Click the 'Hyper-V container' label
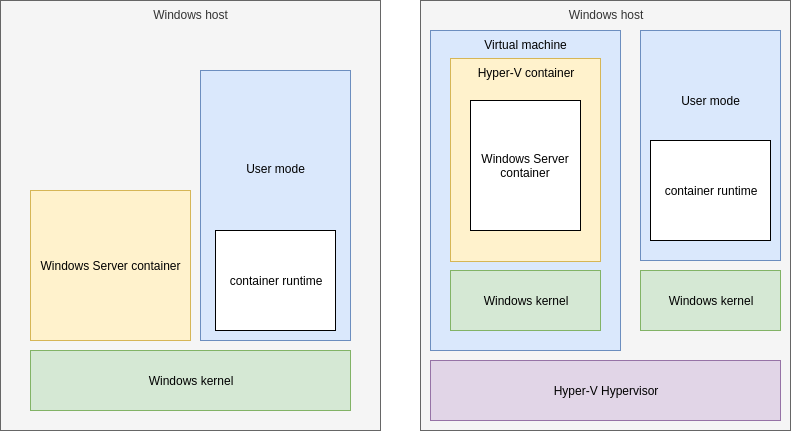Screen dimensions: 791x431 526,73
